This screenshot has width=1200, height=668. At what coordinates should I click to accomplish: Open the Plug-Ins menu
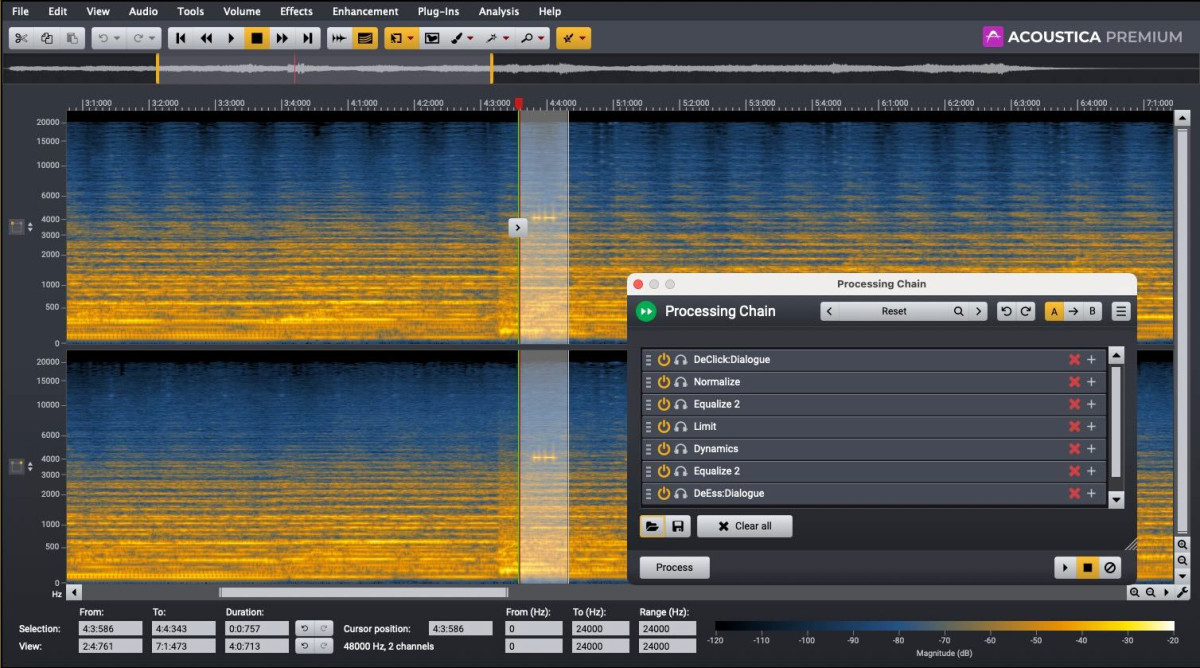pos(438,11)
